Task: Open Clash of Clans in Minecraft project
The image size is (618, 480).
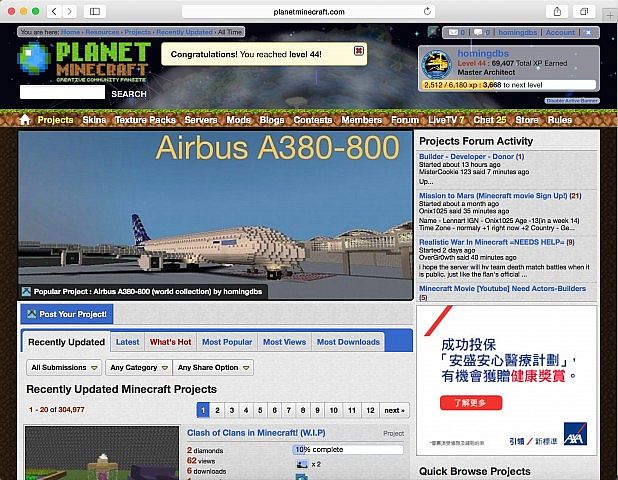Action: pyautogui.click(x=256, y=433)
